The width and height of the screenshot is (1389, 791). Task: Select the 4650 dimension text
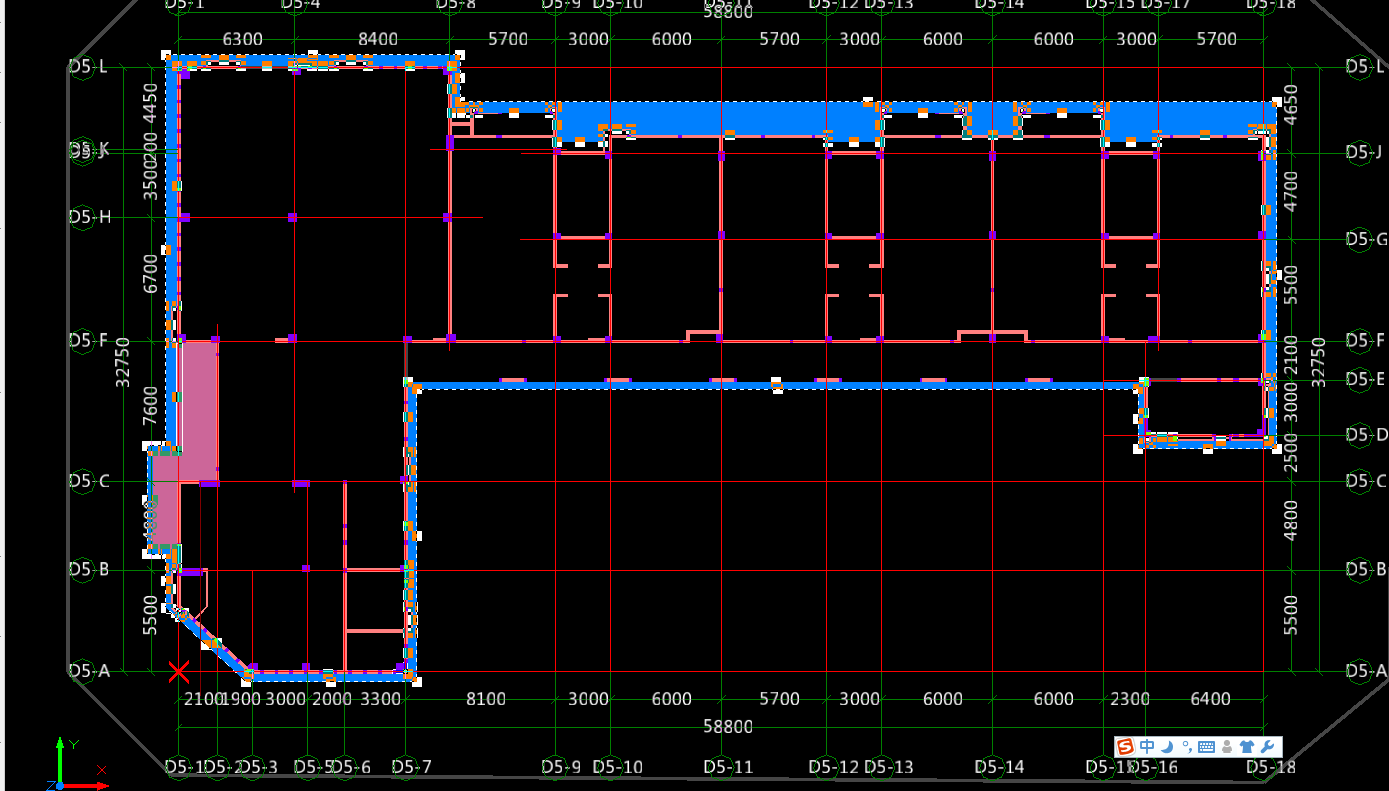[x=1290, y=104]
